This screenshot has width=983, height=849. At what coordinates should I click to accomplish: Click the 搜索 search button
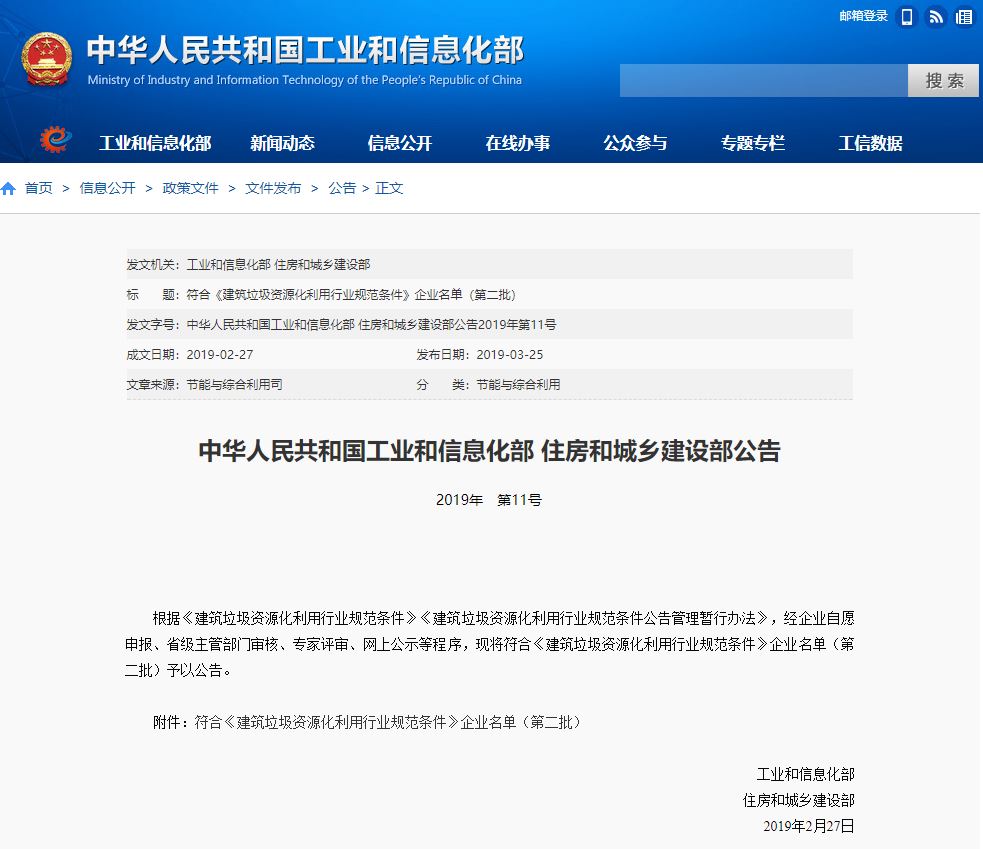tap(943, 80)
